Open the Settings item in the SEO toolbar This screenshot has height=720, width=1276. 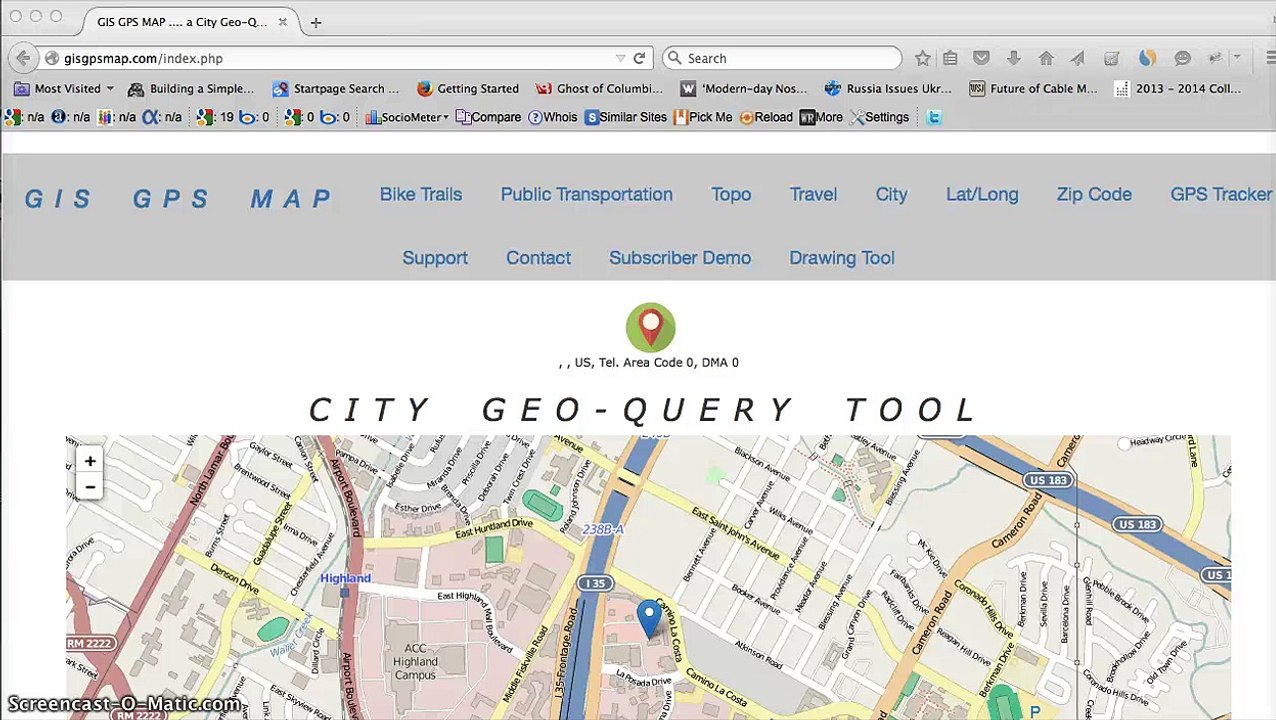pos(879,117)
